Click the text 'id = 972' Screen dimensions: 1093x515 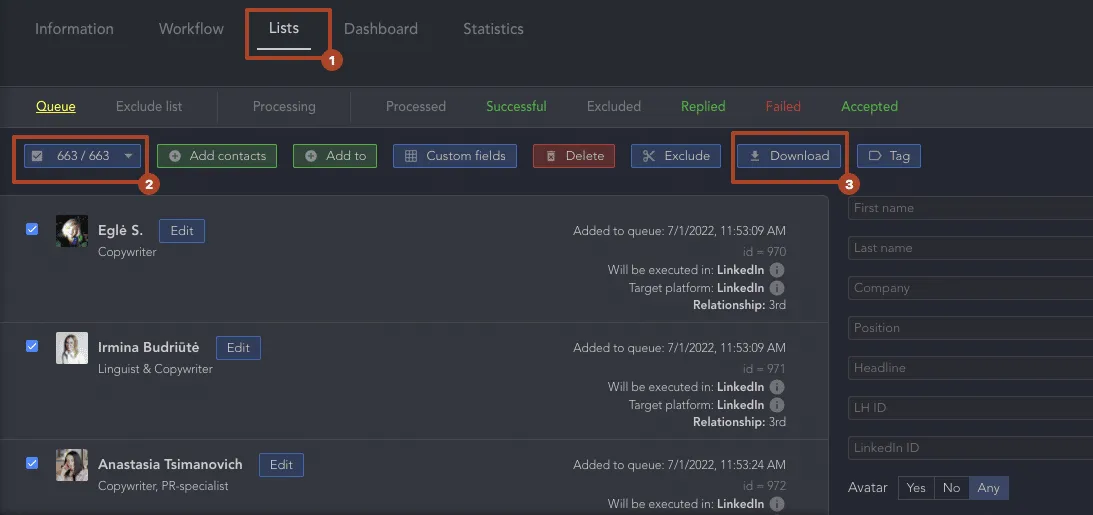765,486
